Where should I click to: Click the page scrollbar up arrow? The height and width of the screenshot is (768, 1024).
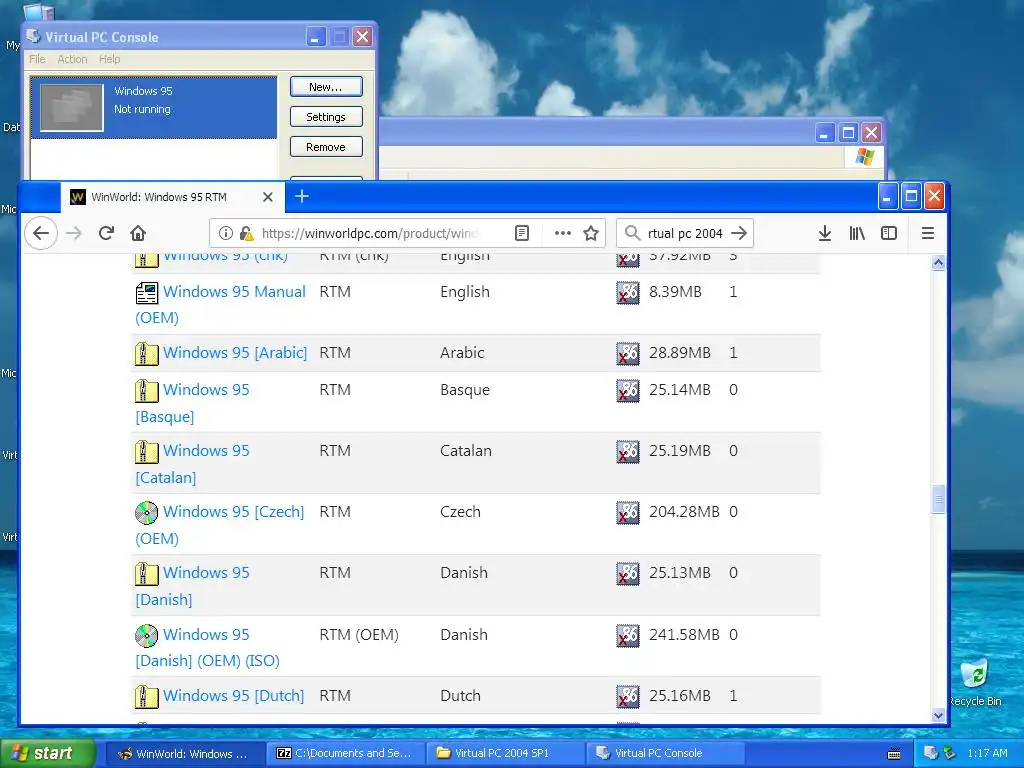(x=938, y=263)
